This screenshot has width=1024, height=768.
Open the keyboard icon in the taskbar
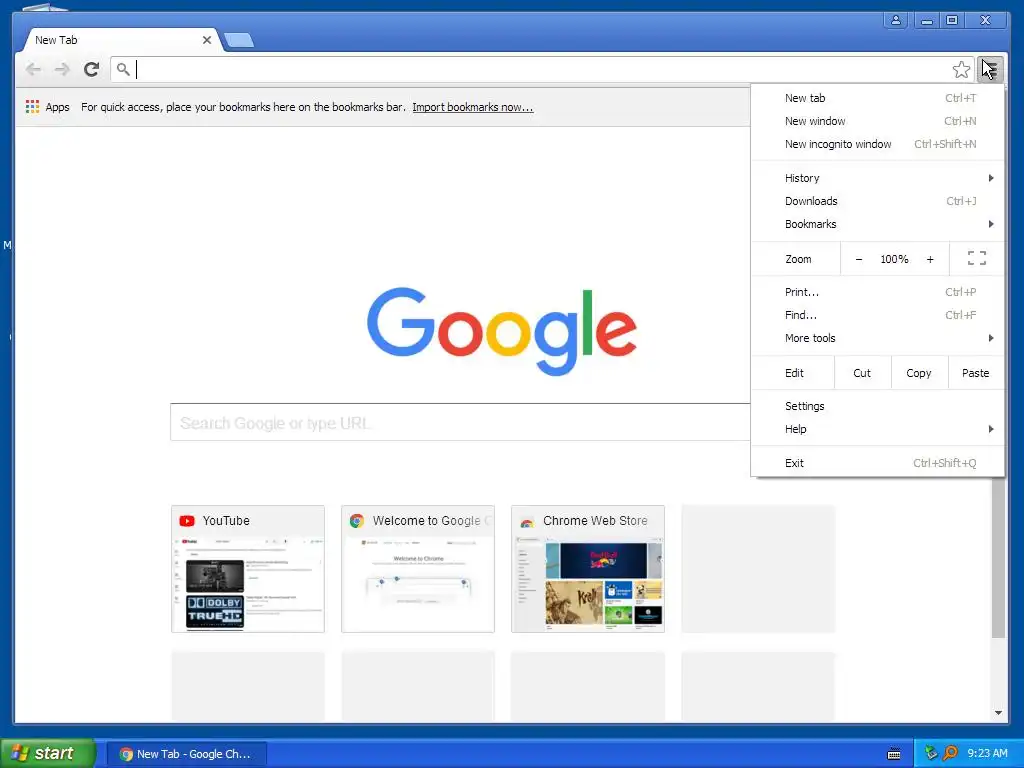click(894, 754)
